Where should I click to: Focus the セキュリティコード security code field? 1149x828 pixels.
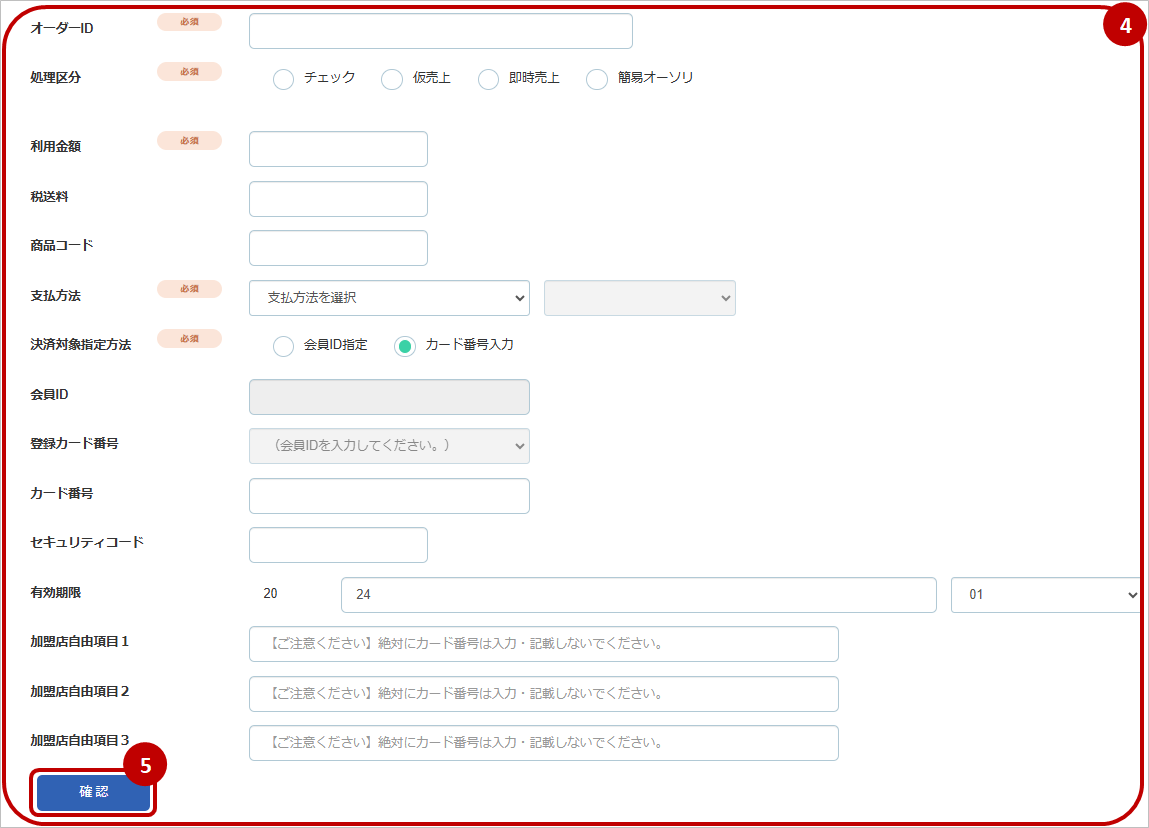point(338,544)
